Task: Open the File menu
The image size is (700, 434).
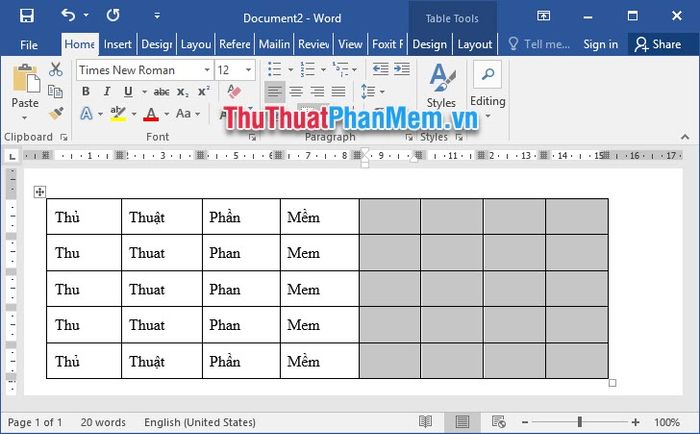Action: pyautogui.click(x=29, y=45)
